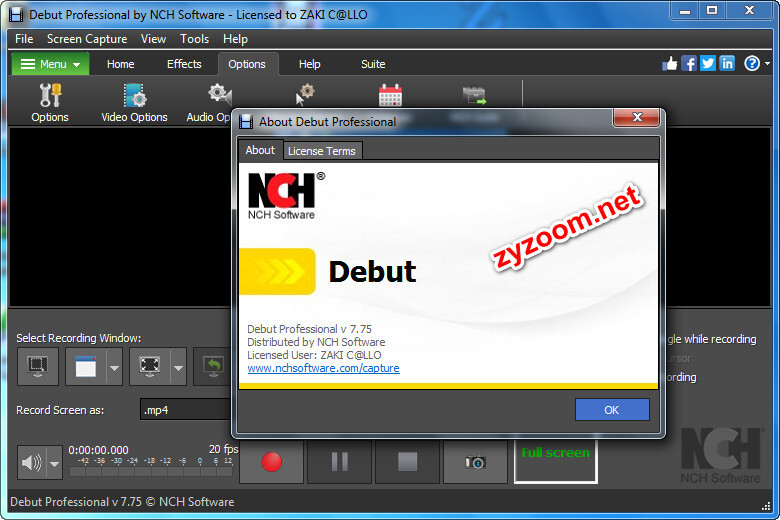780x520 pixels.
Task: Click the NCH Software logo in dialog
Action: tap(286, 196)
